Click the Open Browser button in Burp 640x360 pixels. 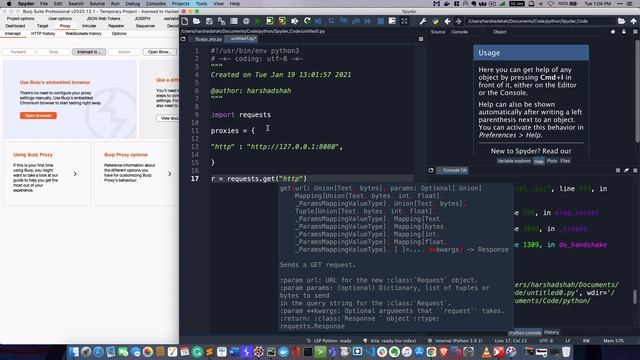[x=160, y=52]
